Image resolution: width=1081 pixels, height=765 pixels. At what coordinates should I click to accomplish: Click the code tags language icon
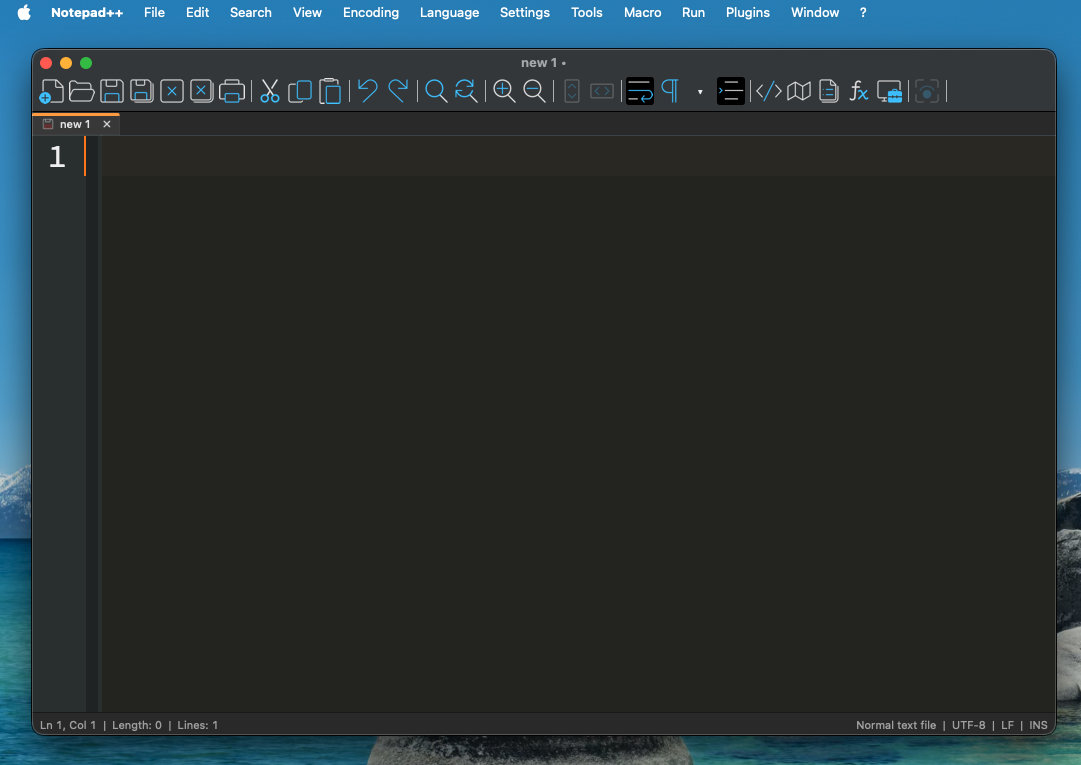coord(769,91)
